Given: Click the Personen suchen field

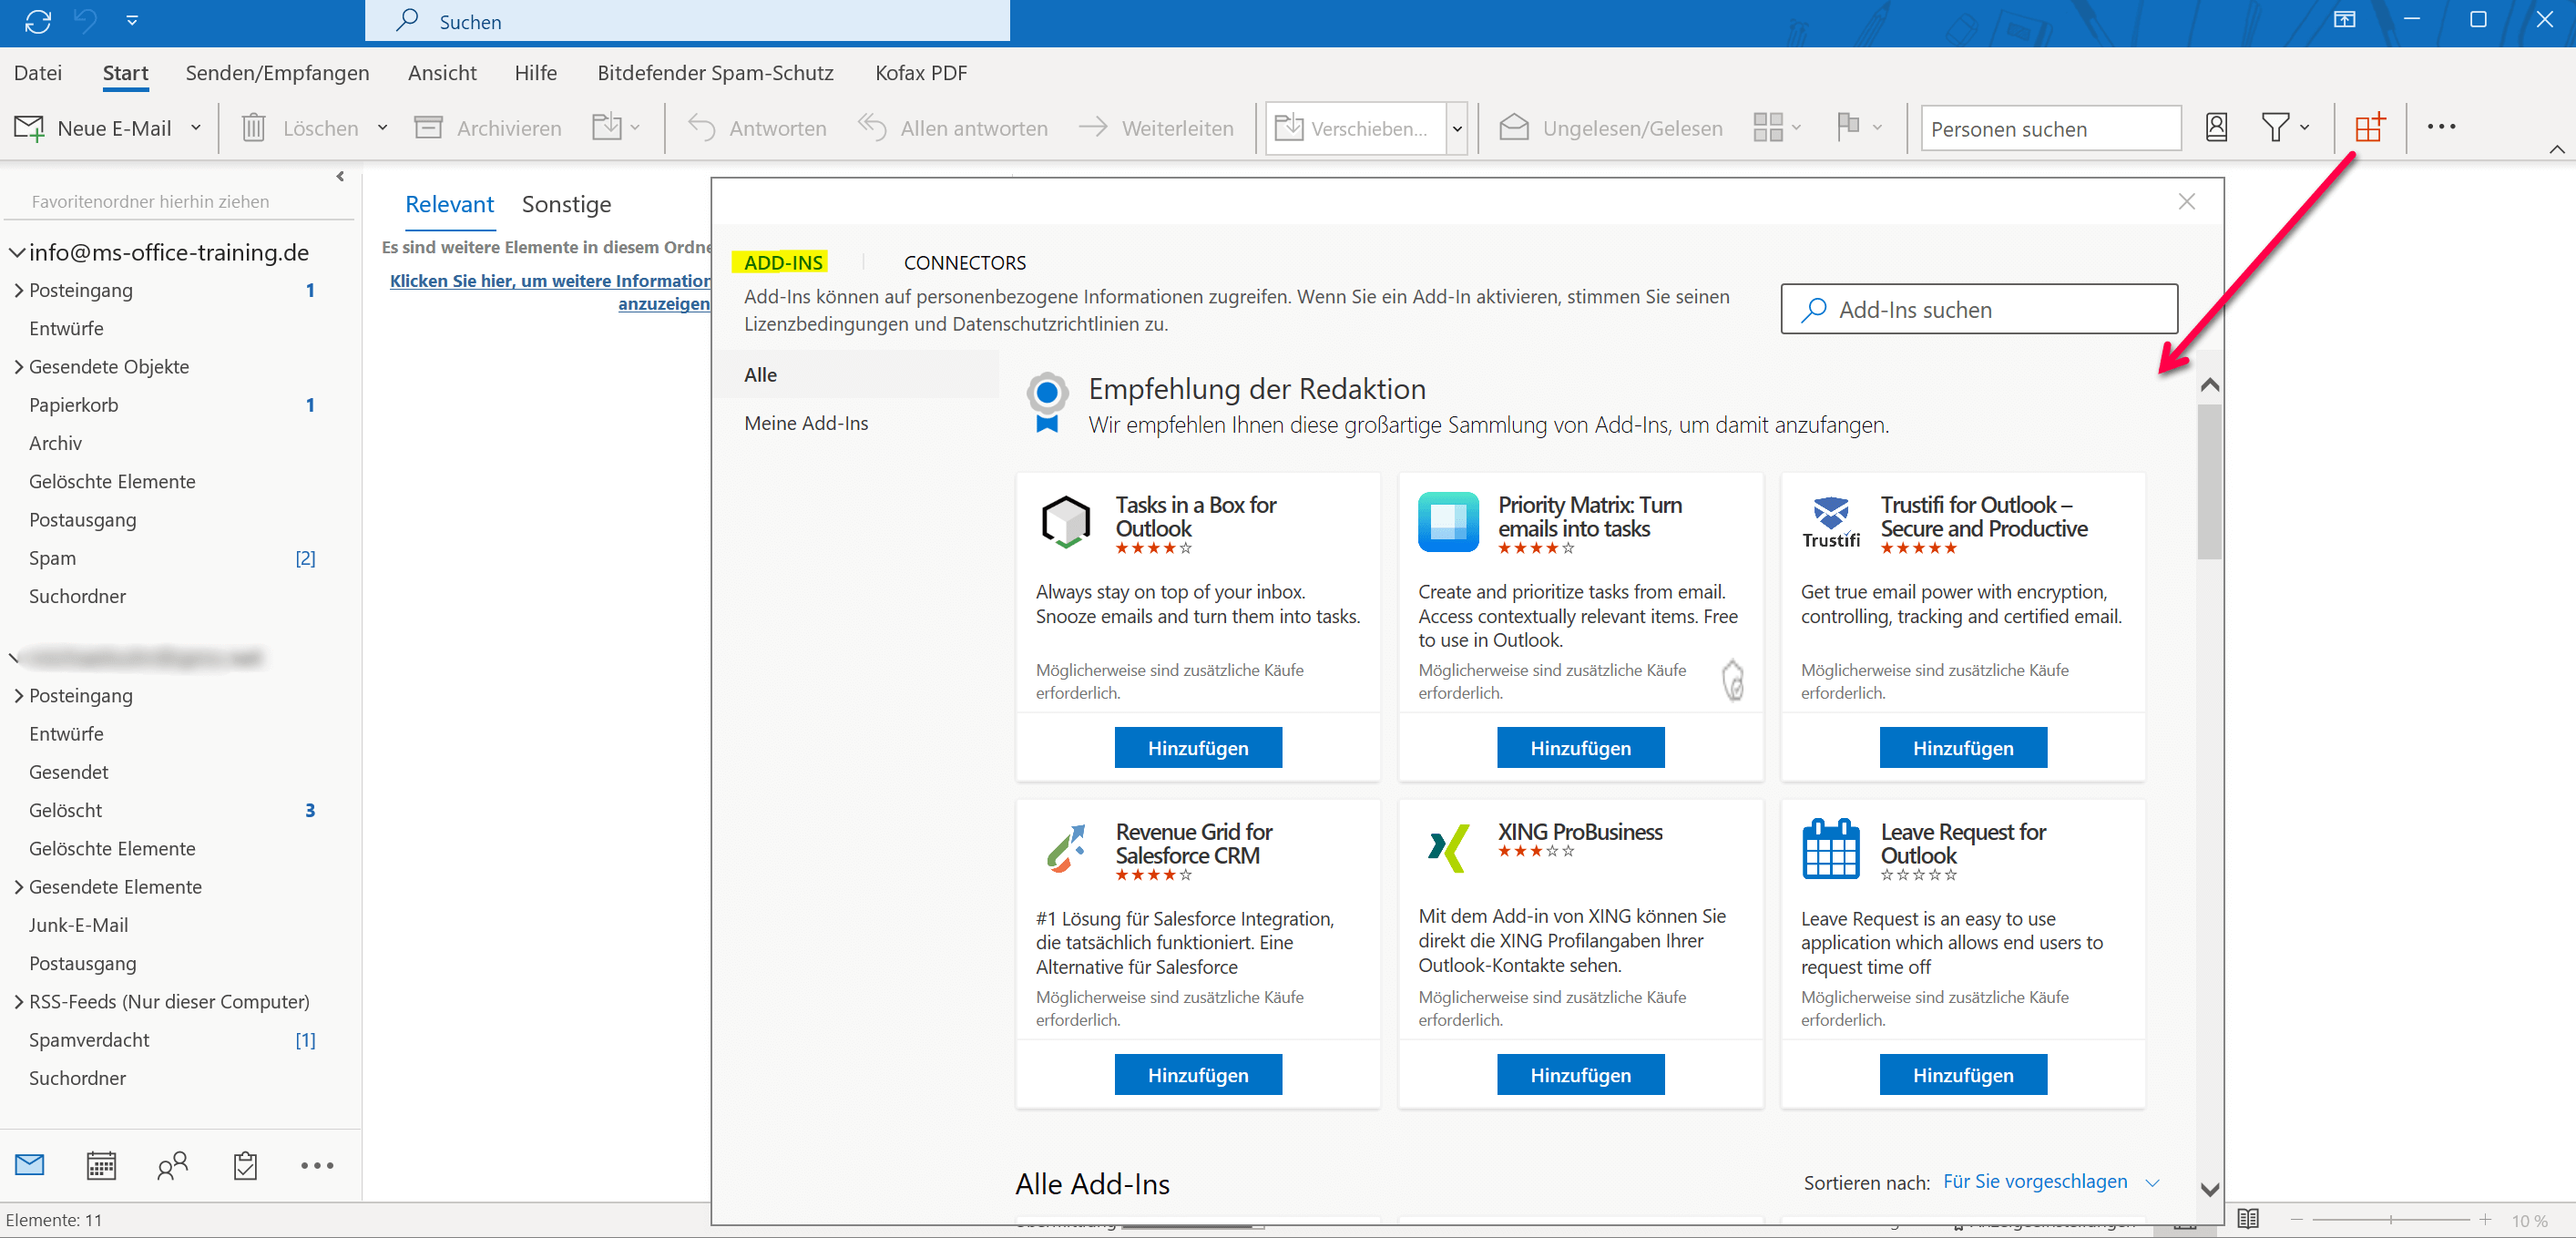Looking at the screenshot, I should 2050,129.
